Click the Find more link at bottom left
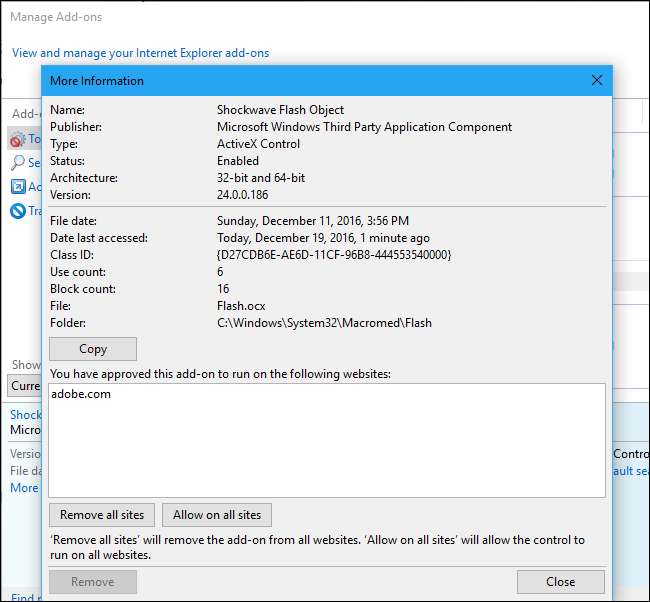 (x=26, y=597)
